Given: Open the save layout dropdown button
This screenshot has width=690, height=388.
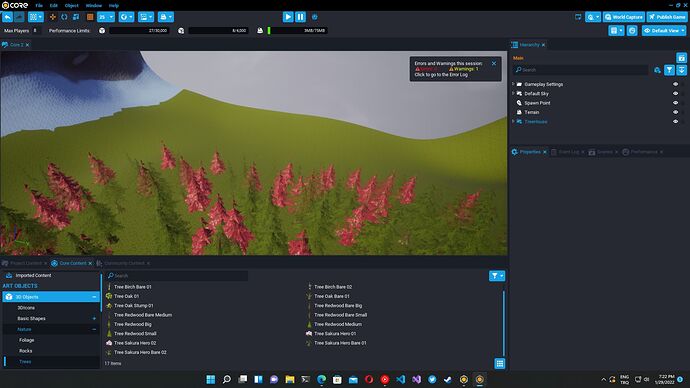Looking at the screenshot, I should (x=616, y=30).
